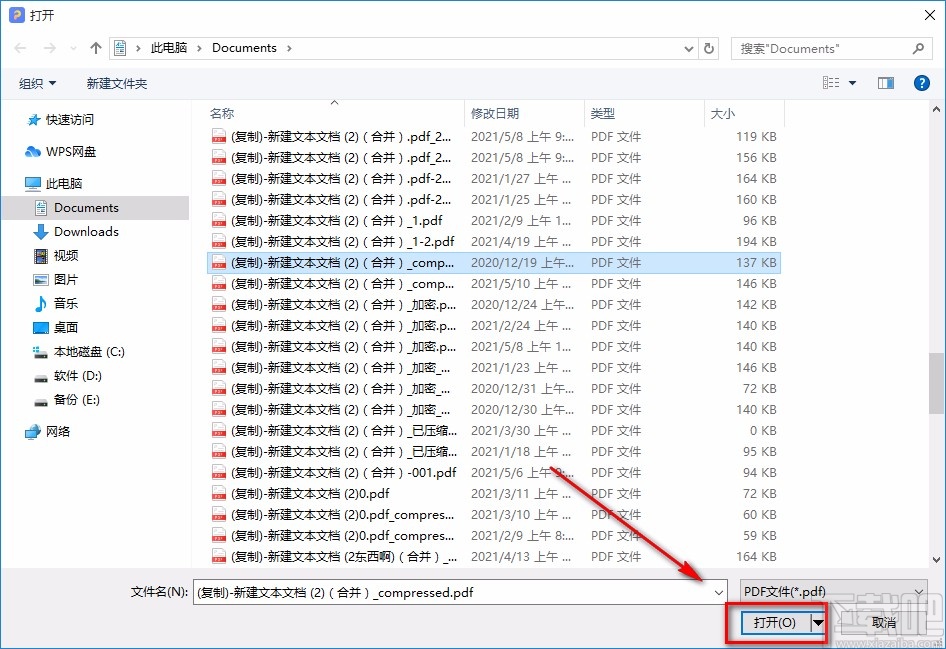The width and height of the screenshot is (946, 649).
Task: Select 备份 (E:) drive
Action: tap(76, 399)
